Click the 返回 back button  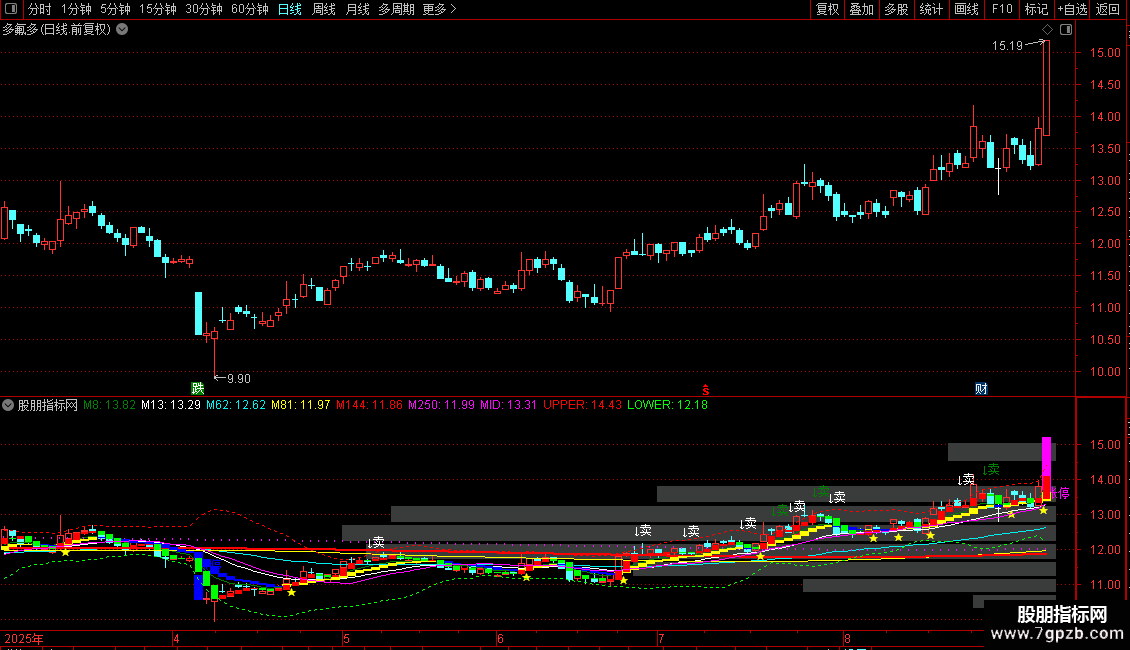point(1108,9)
